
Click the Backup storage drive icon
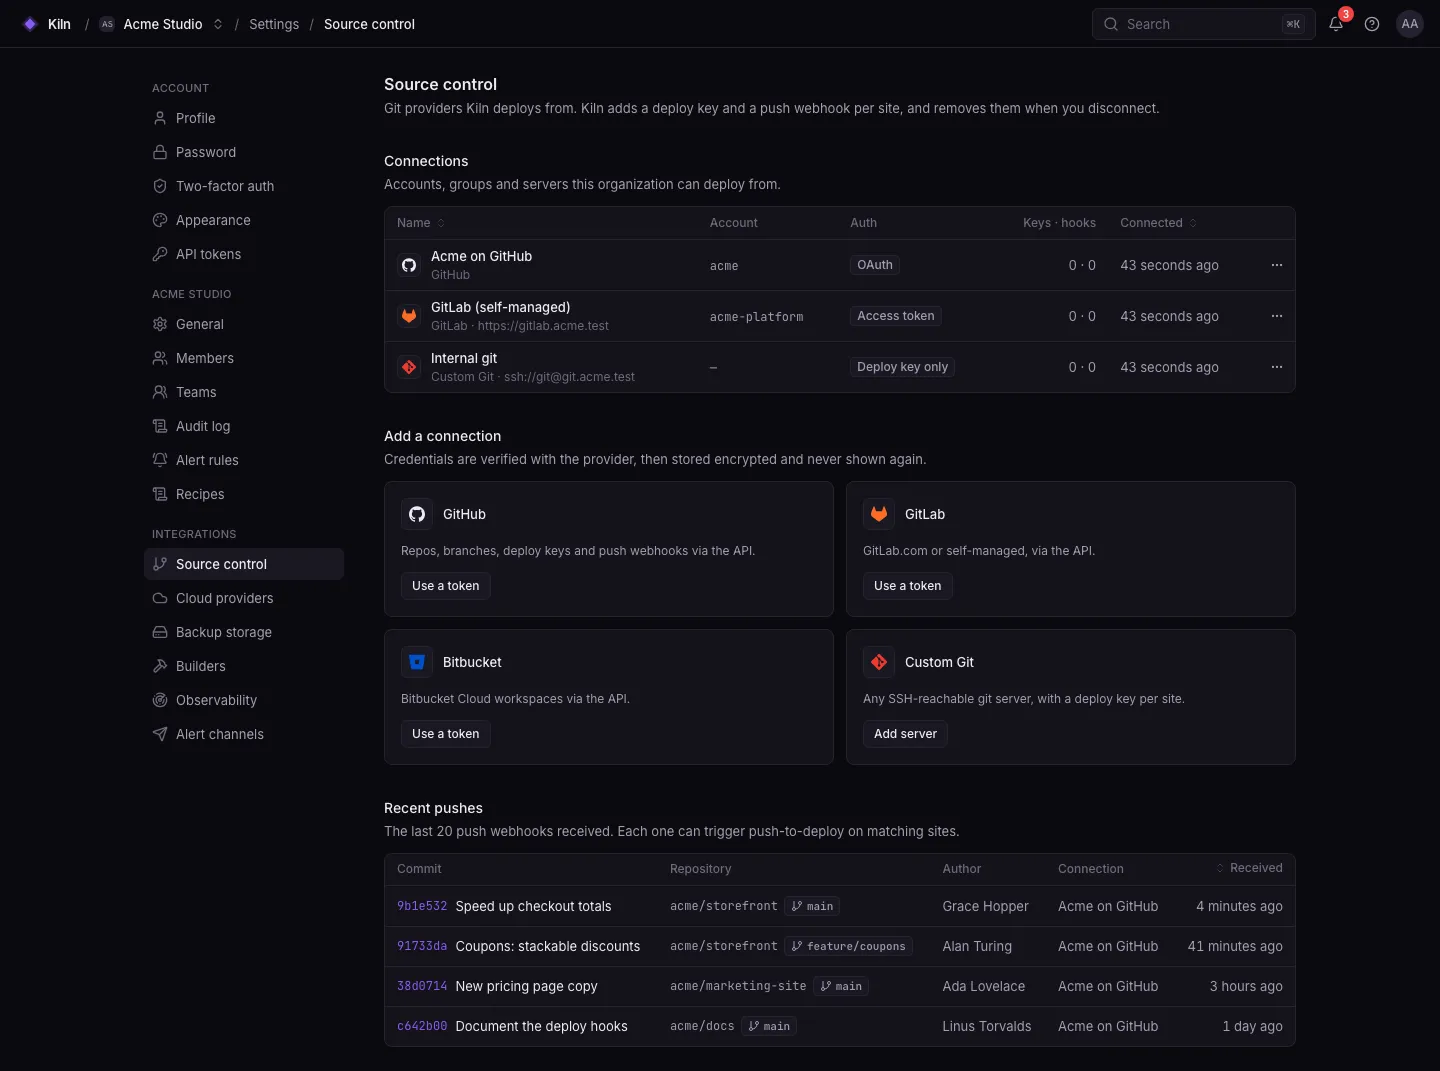click(x=160, y=632)
